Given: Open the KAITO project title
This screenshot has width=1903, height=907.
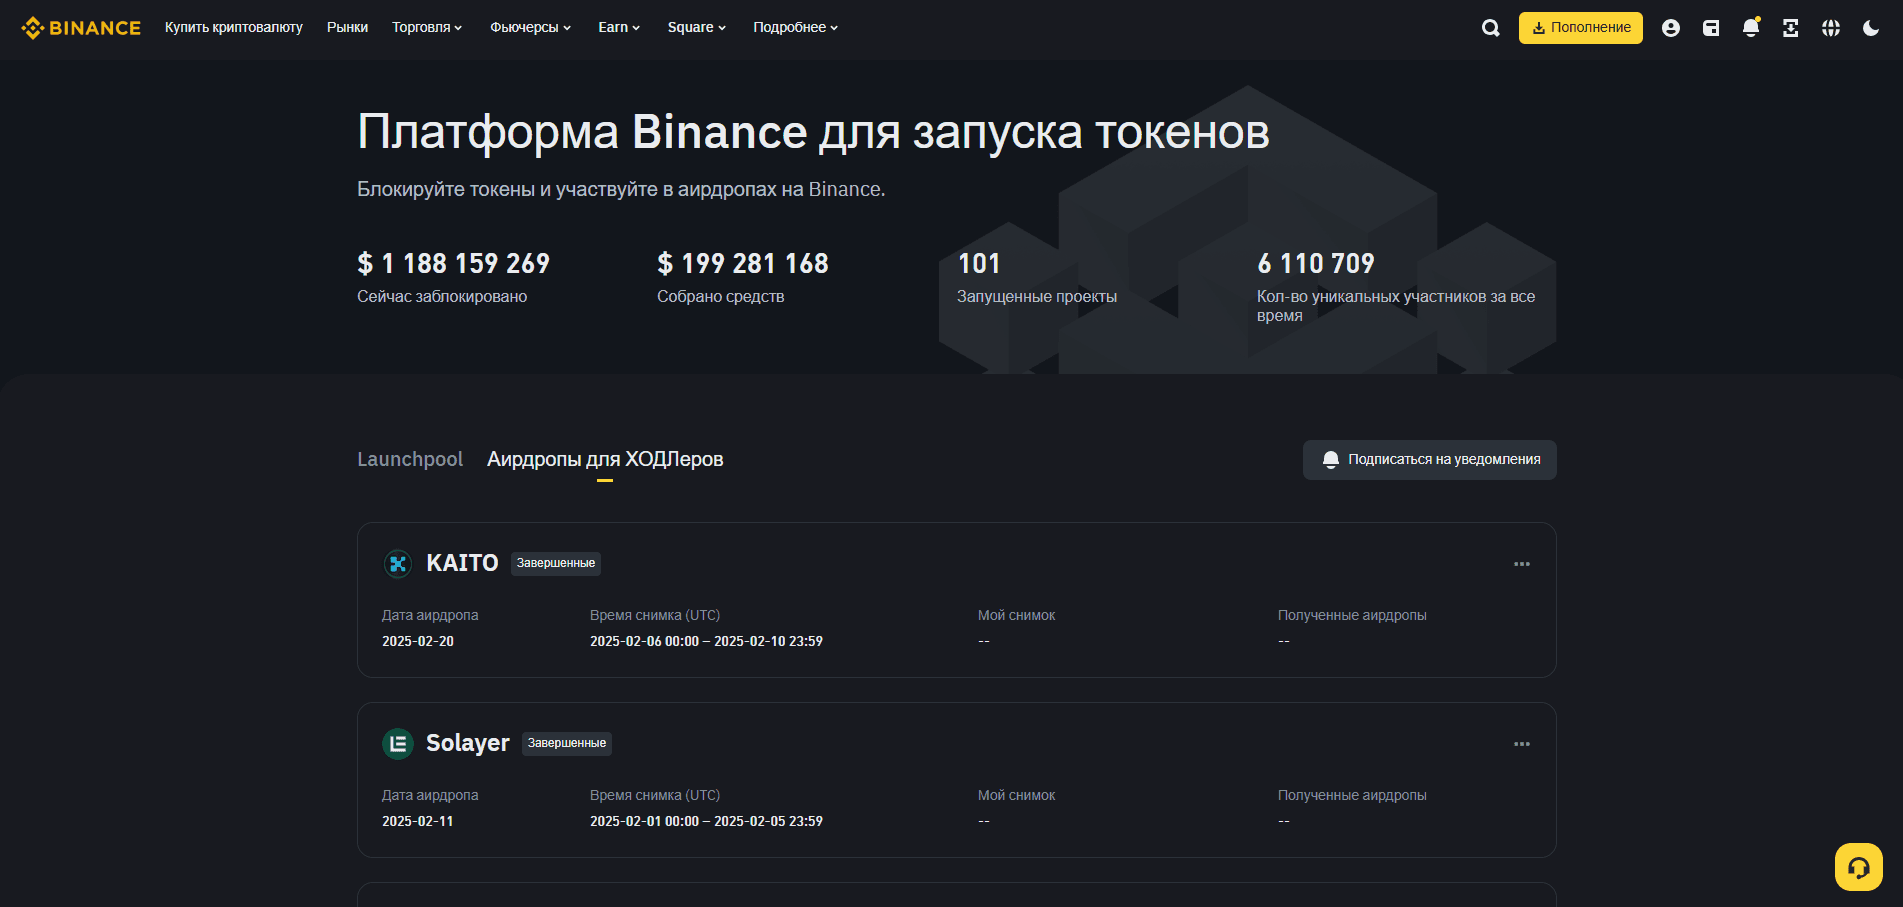Looking at the screenshot, I should pyautogui.click(x=462, y=563).
